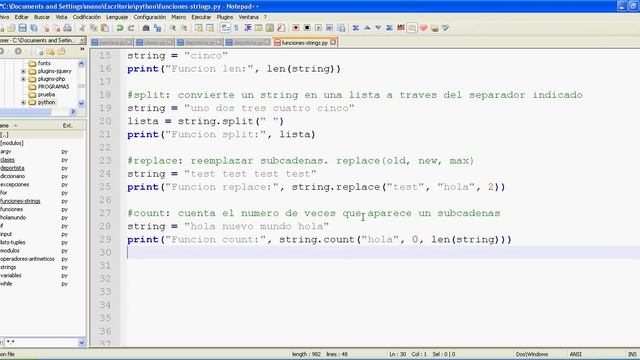This screenshot has width=640, height=360.
Task: Click the Zoom In toolbar icon
Action: (172, 28)
